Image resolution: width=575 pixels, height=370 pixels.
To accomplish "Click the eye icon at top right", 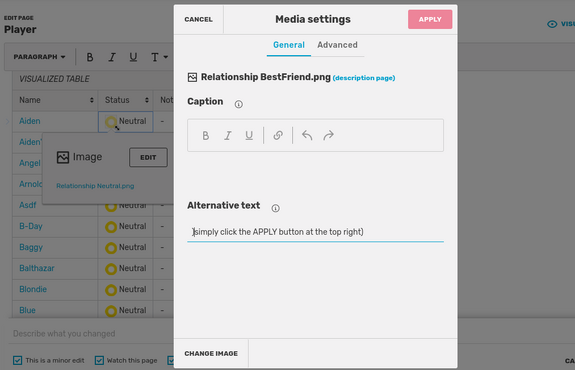I will 552,24.
